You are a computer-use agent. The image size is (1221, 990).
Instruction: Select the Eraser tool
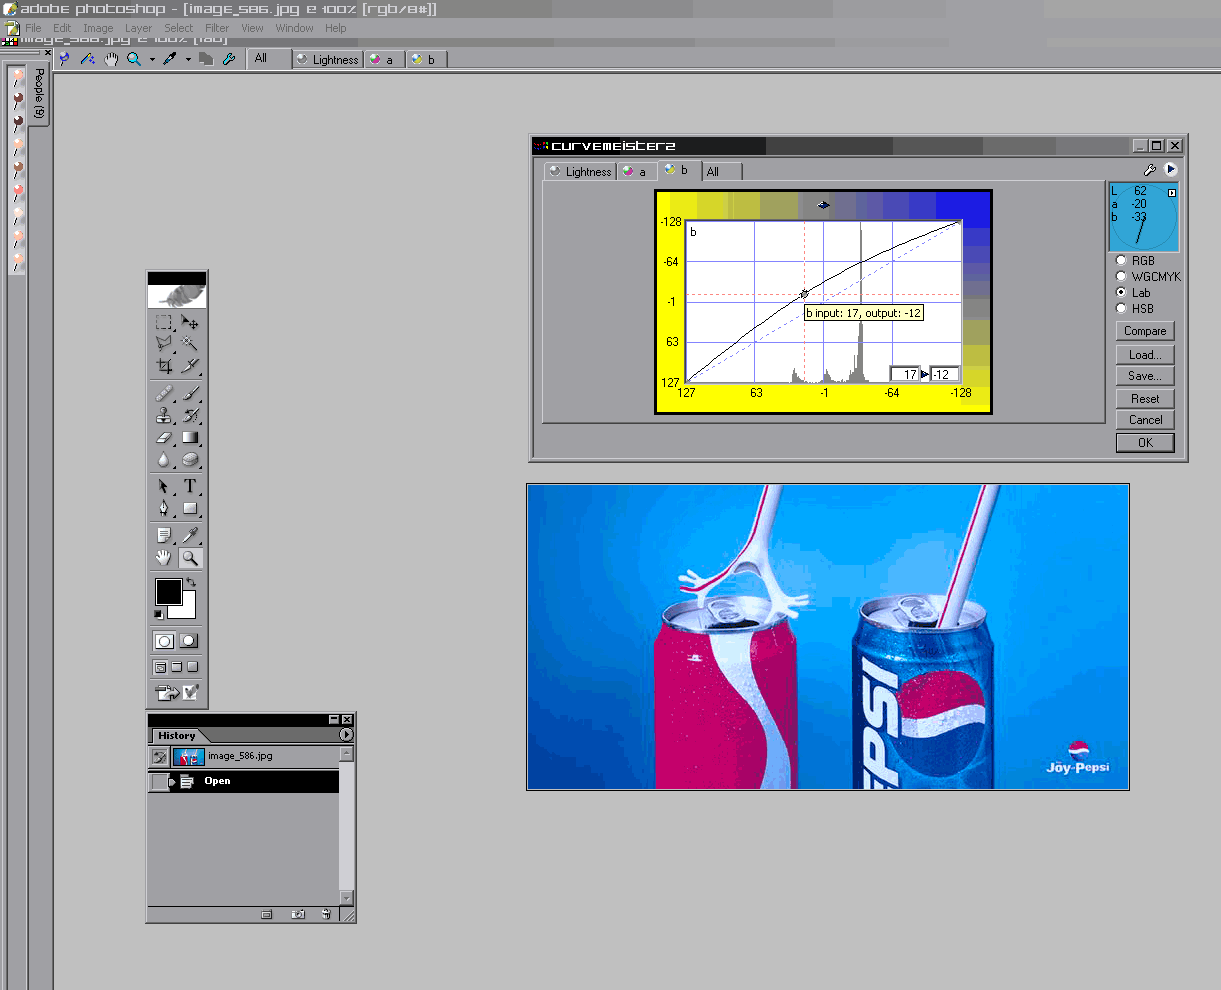click(x=164, y=437)
